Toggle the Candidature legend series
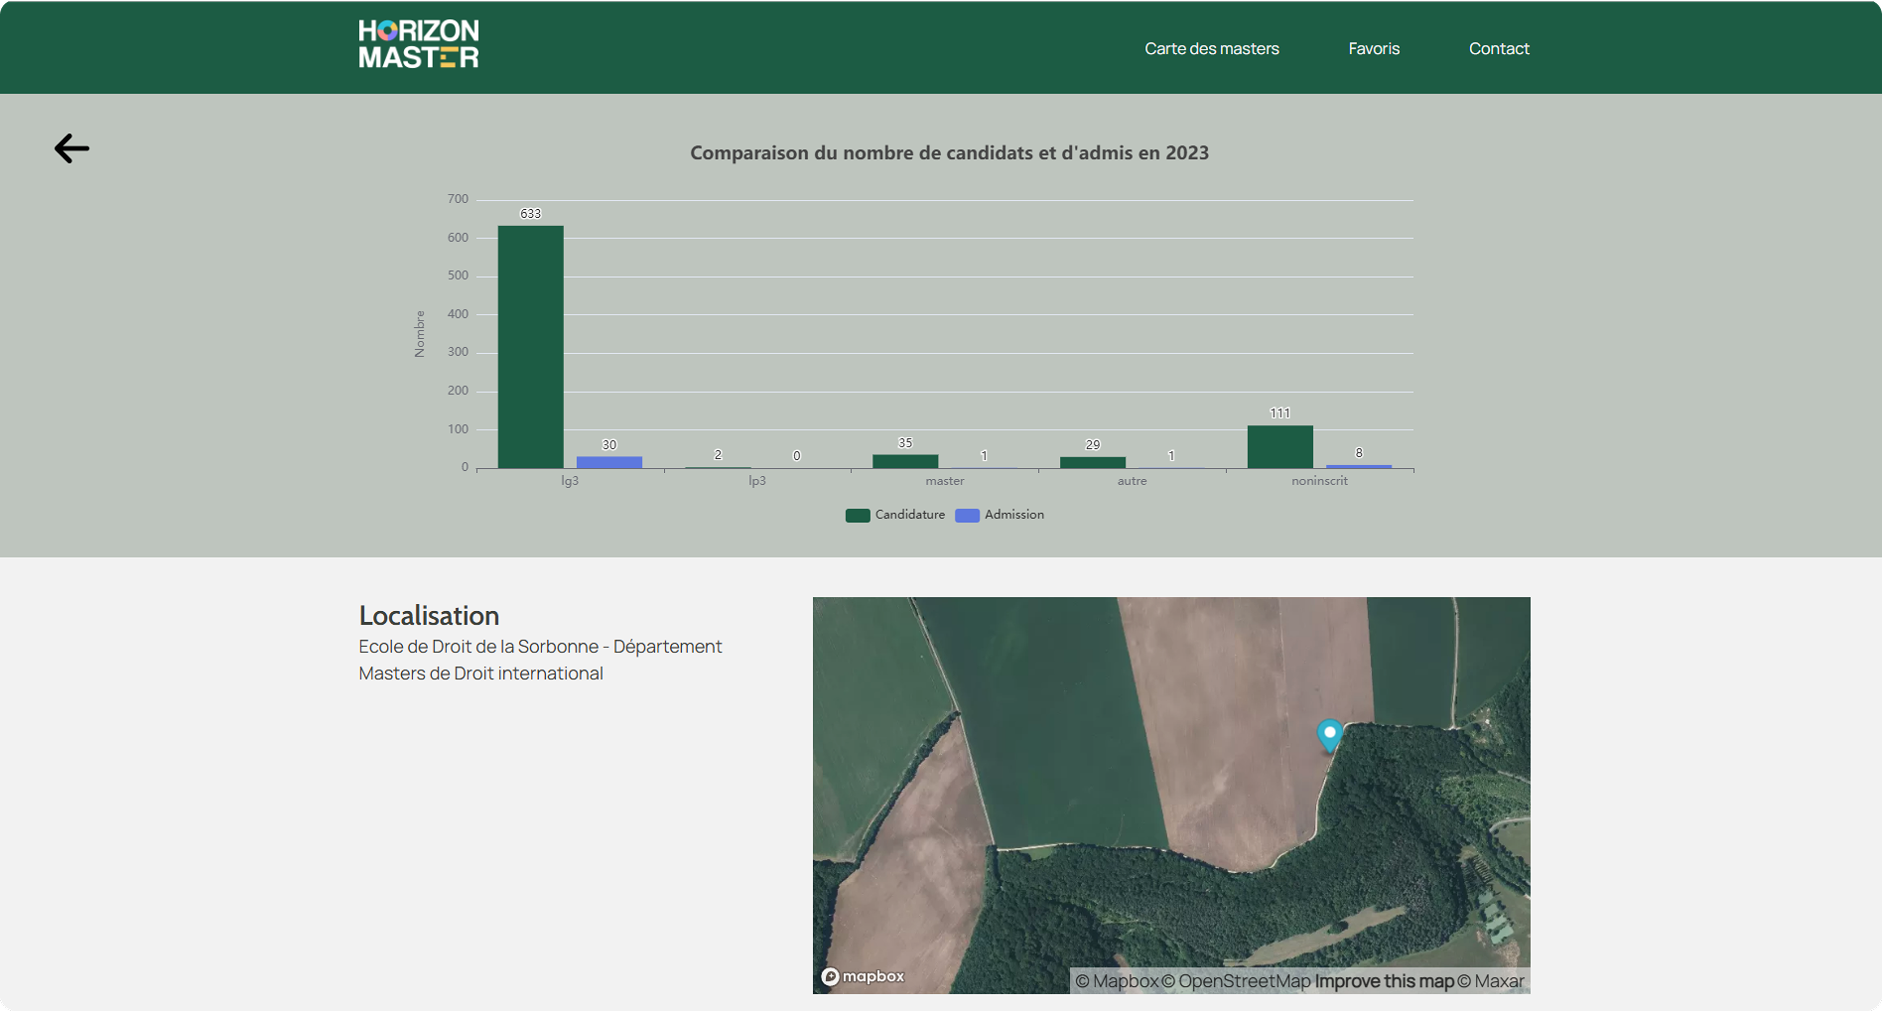The image size is (1882, 1011). point(909,515)
